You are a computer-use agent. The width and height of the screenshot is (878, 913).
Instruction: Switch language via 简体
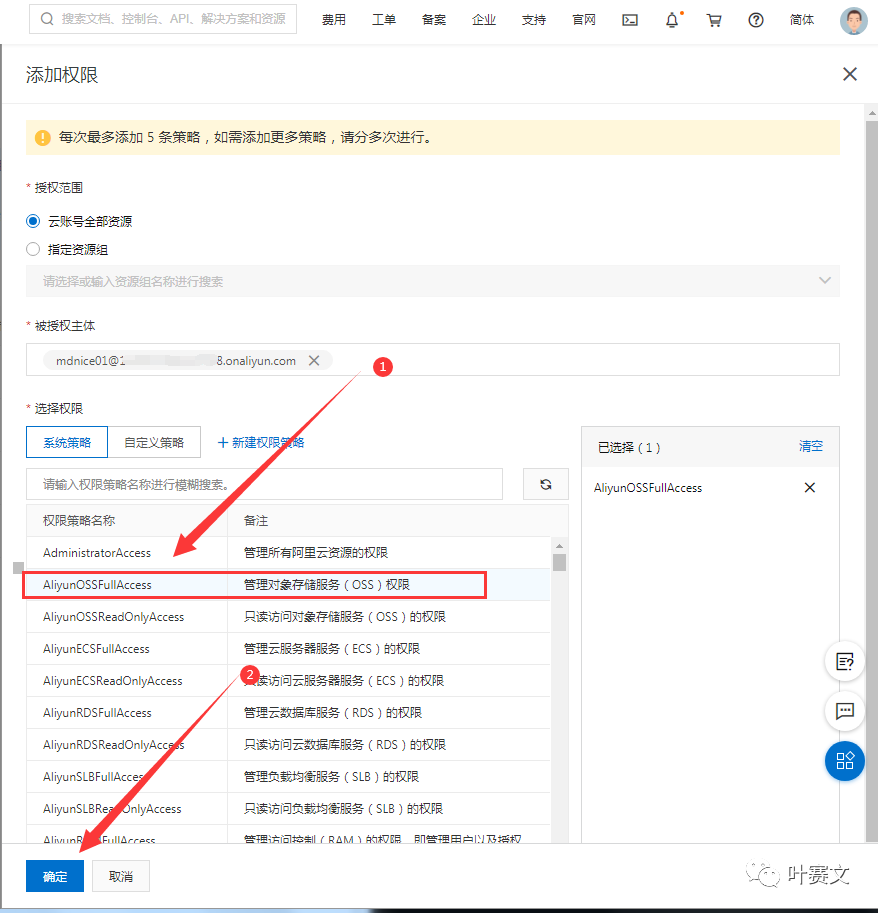[x=802, y=20]
